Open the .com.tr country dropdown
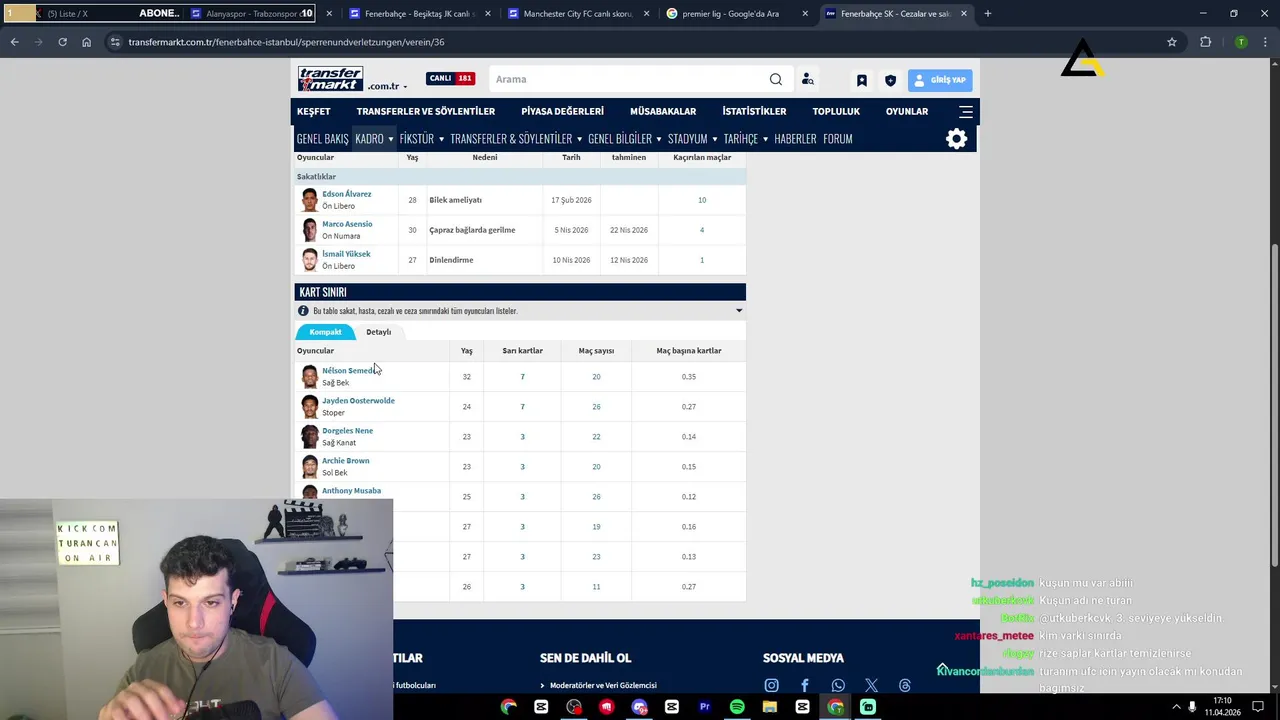Image resolution: width=1280 pixels, height=720 pixels. pyautogui.click(x=387, y=86)
